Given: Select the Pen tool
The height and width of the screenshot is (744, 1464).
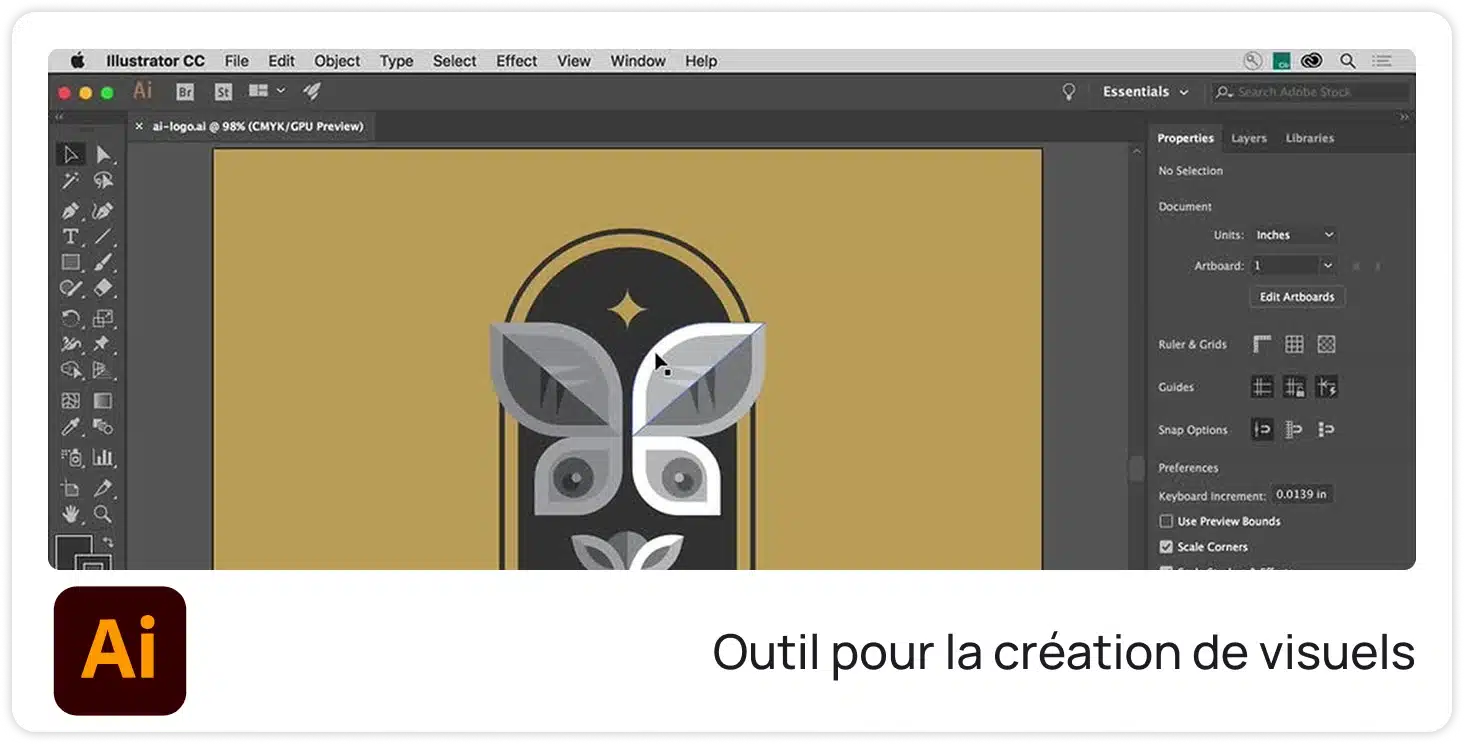Looking at the screenshot, I should (x=71, y=211).
